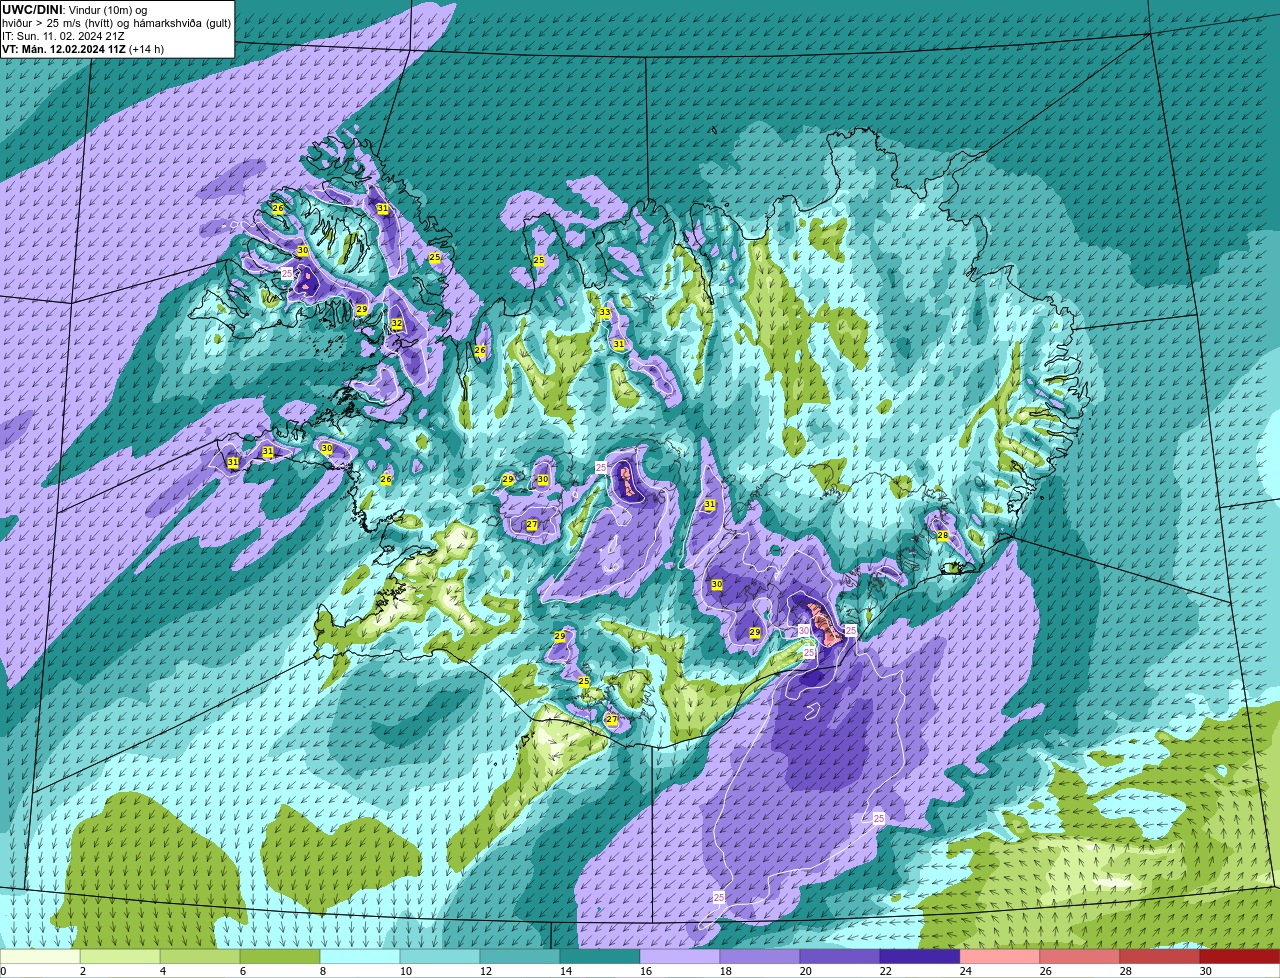
Task: Click the white-boxed "30" gust contour label
Action: pyautogui.click(x=804, y=630)
